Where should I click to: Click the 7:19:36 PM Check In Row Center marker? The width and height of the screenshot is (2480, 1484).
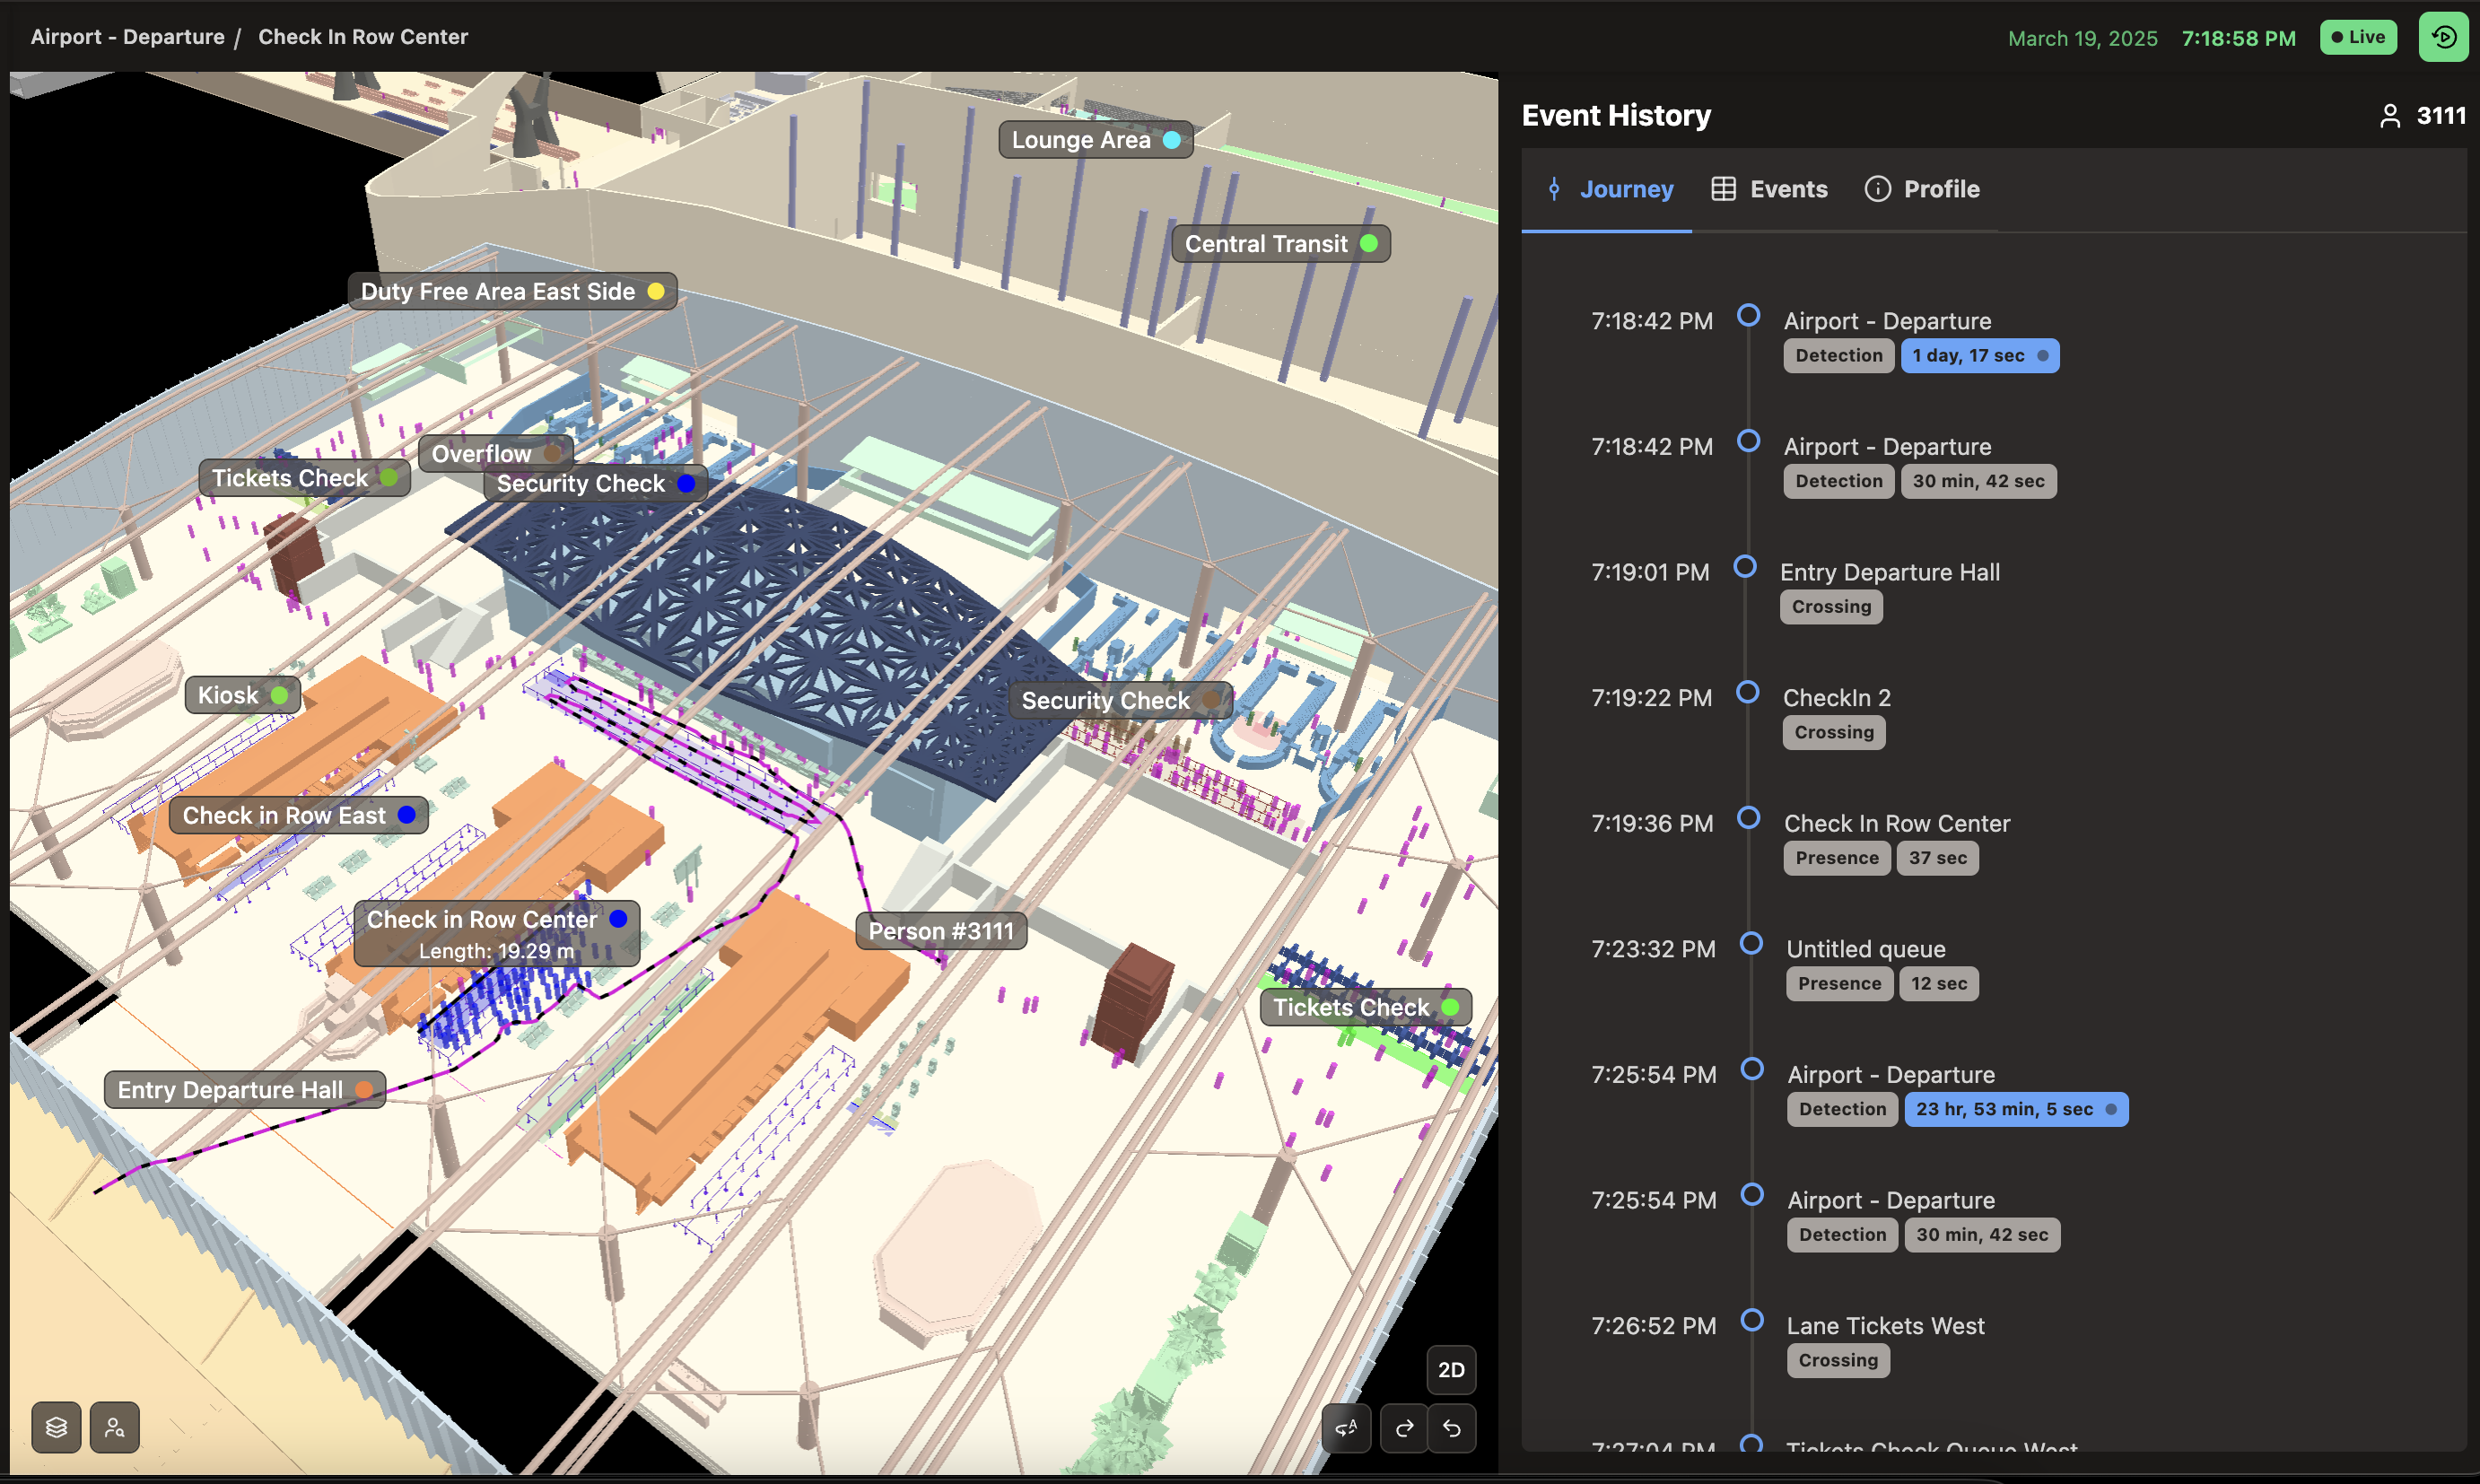click(x=1749, y=818)
